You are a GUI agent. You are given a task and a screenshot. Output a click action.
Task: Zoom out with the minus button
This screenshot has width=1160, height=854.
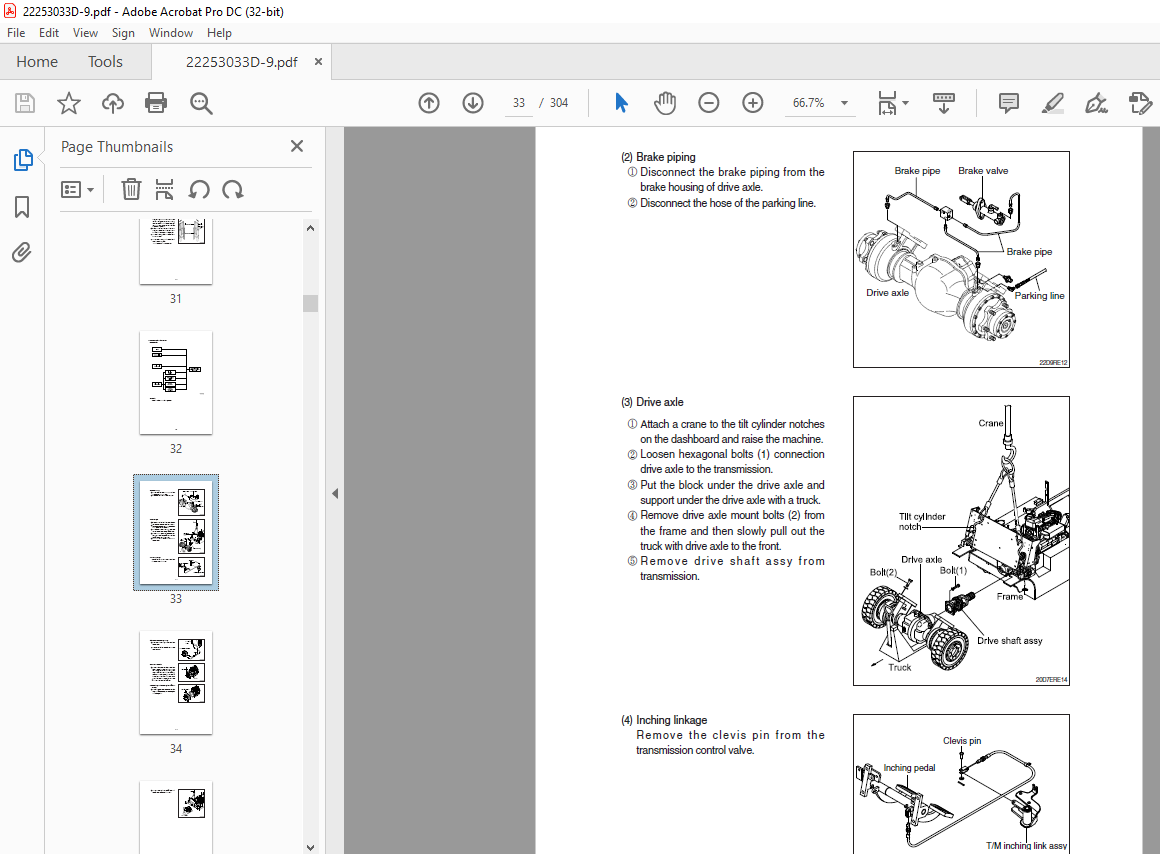click(x=709, y=103)
